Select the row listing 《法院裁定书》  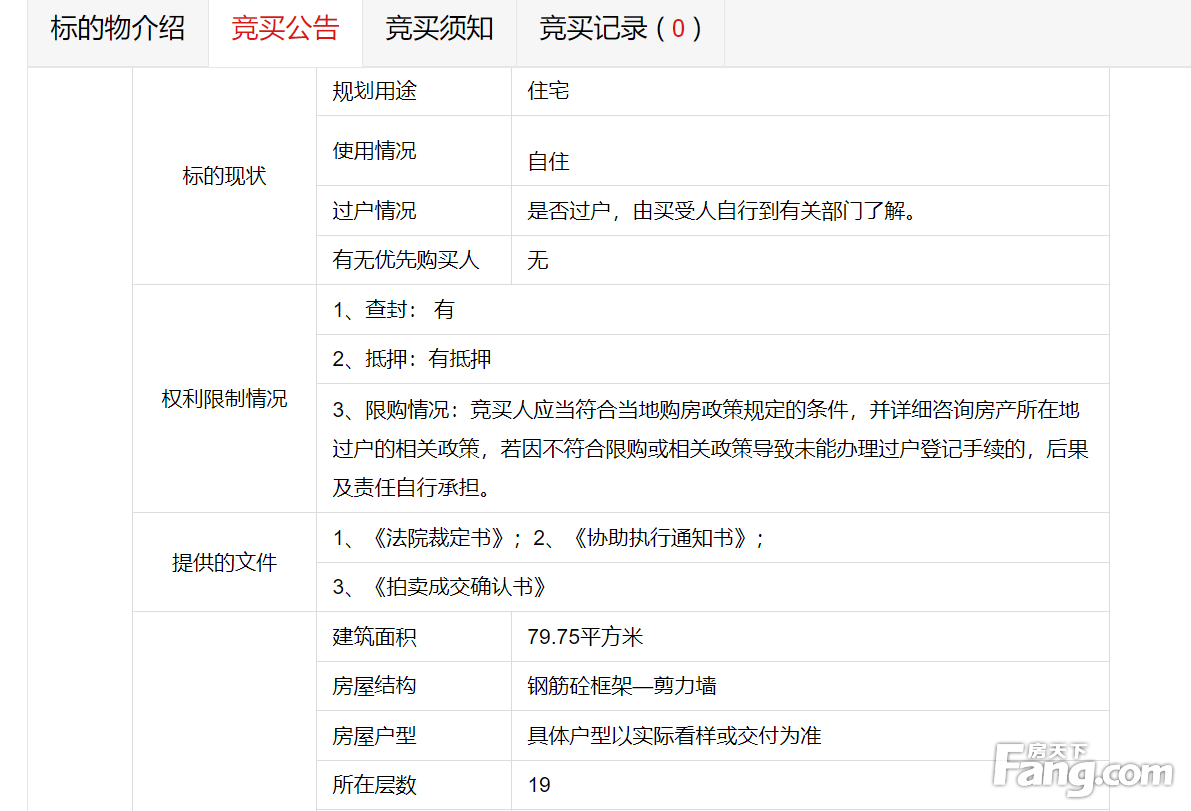click(x=712, y=538)
